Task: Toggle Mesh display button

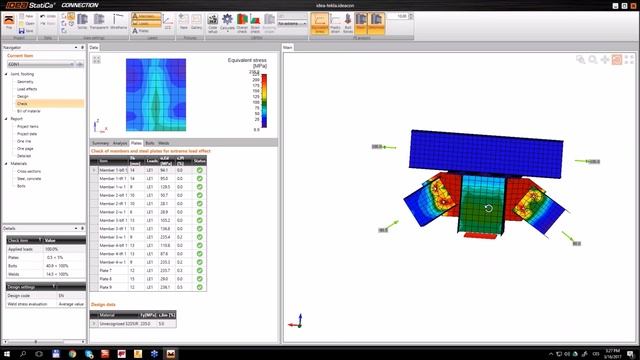Action: pyautogui.click(x=361, y=23)
